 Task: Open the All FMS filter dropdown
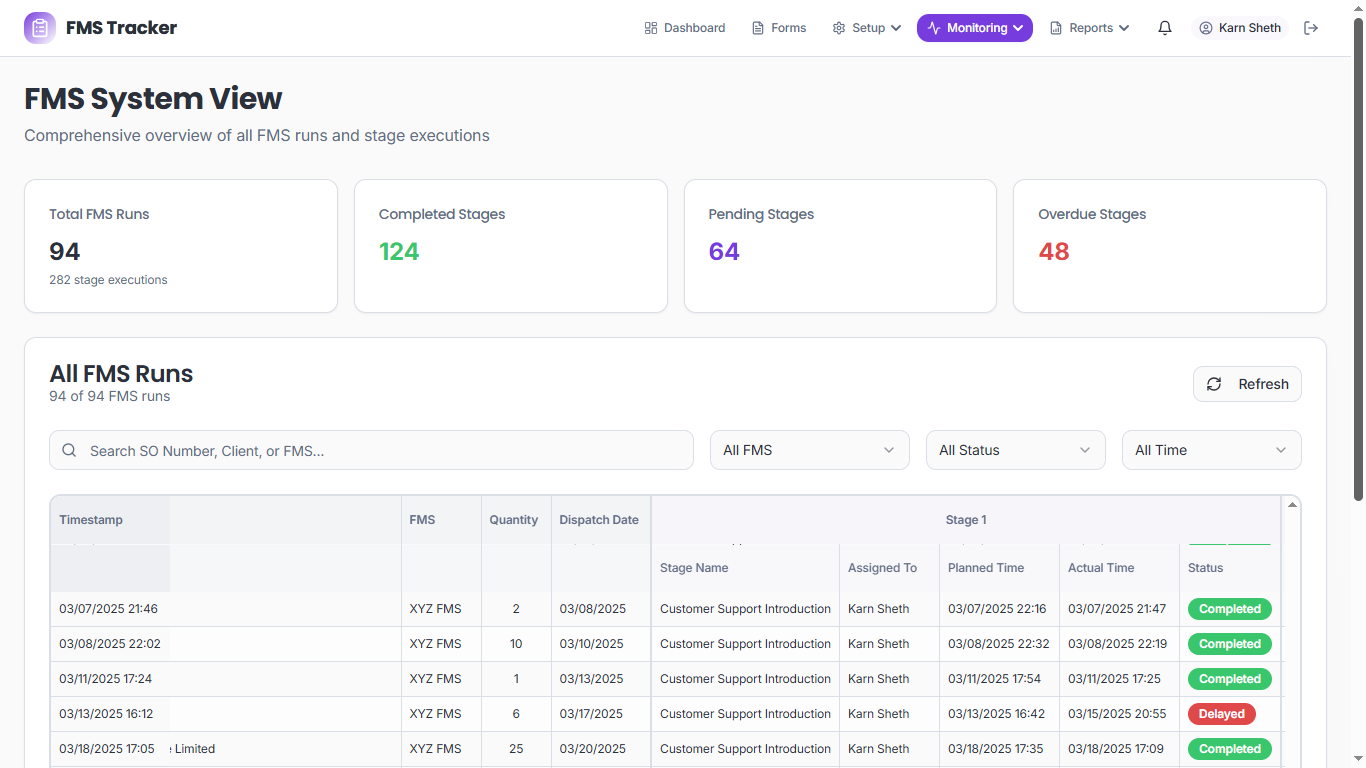[x=810, y=450]
